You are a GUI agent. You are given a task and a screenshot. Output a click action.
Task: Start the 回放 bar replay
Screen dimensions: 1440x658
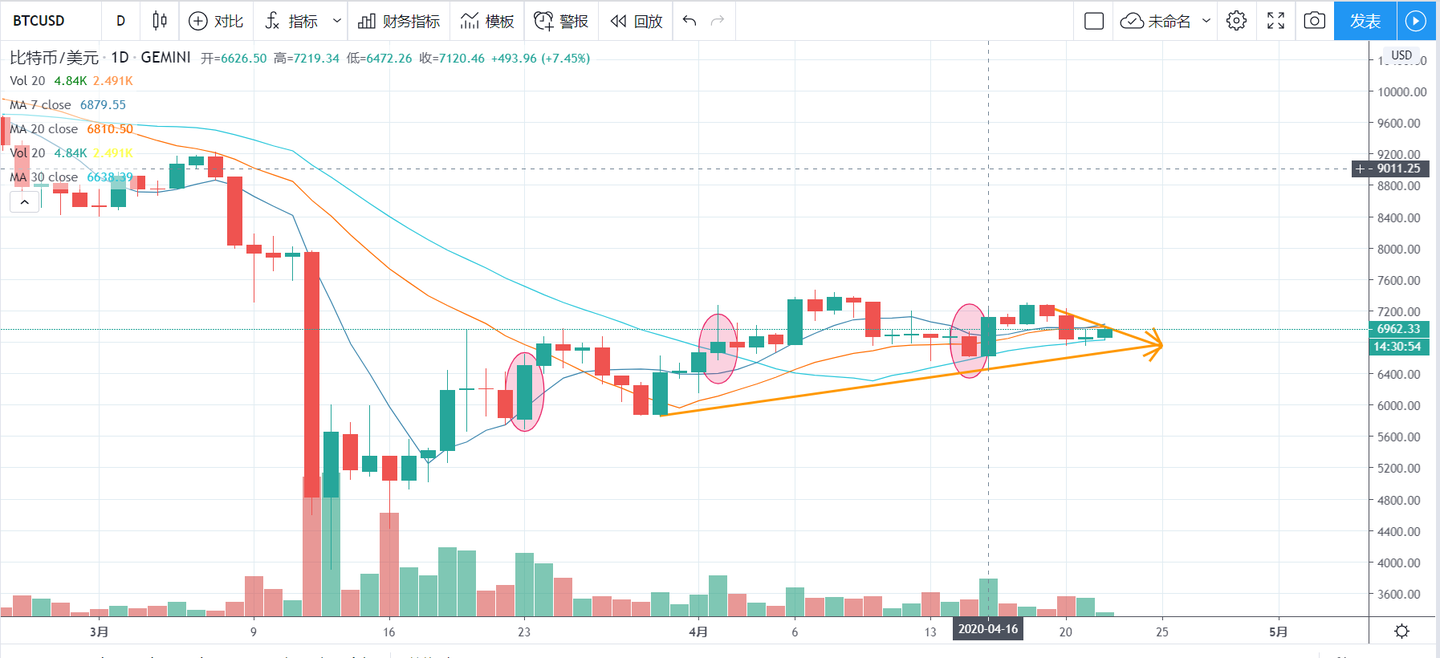pyautogui.click(x=636, y=21)
